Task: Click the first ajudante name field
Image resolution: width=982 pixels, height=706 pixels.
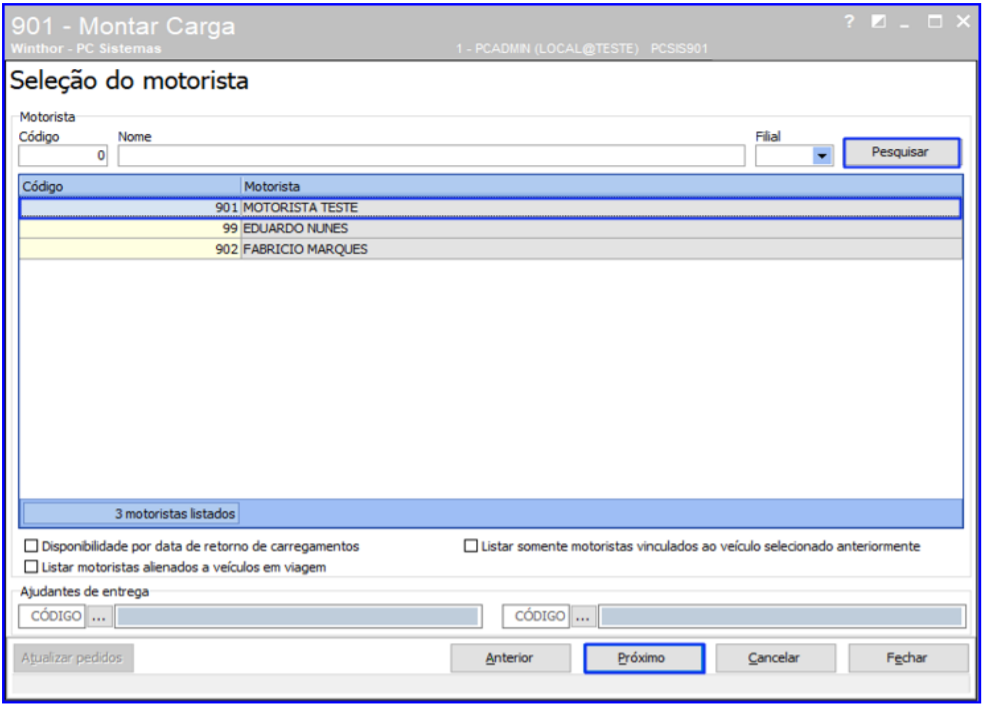Action: coord(298,616)
